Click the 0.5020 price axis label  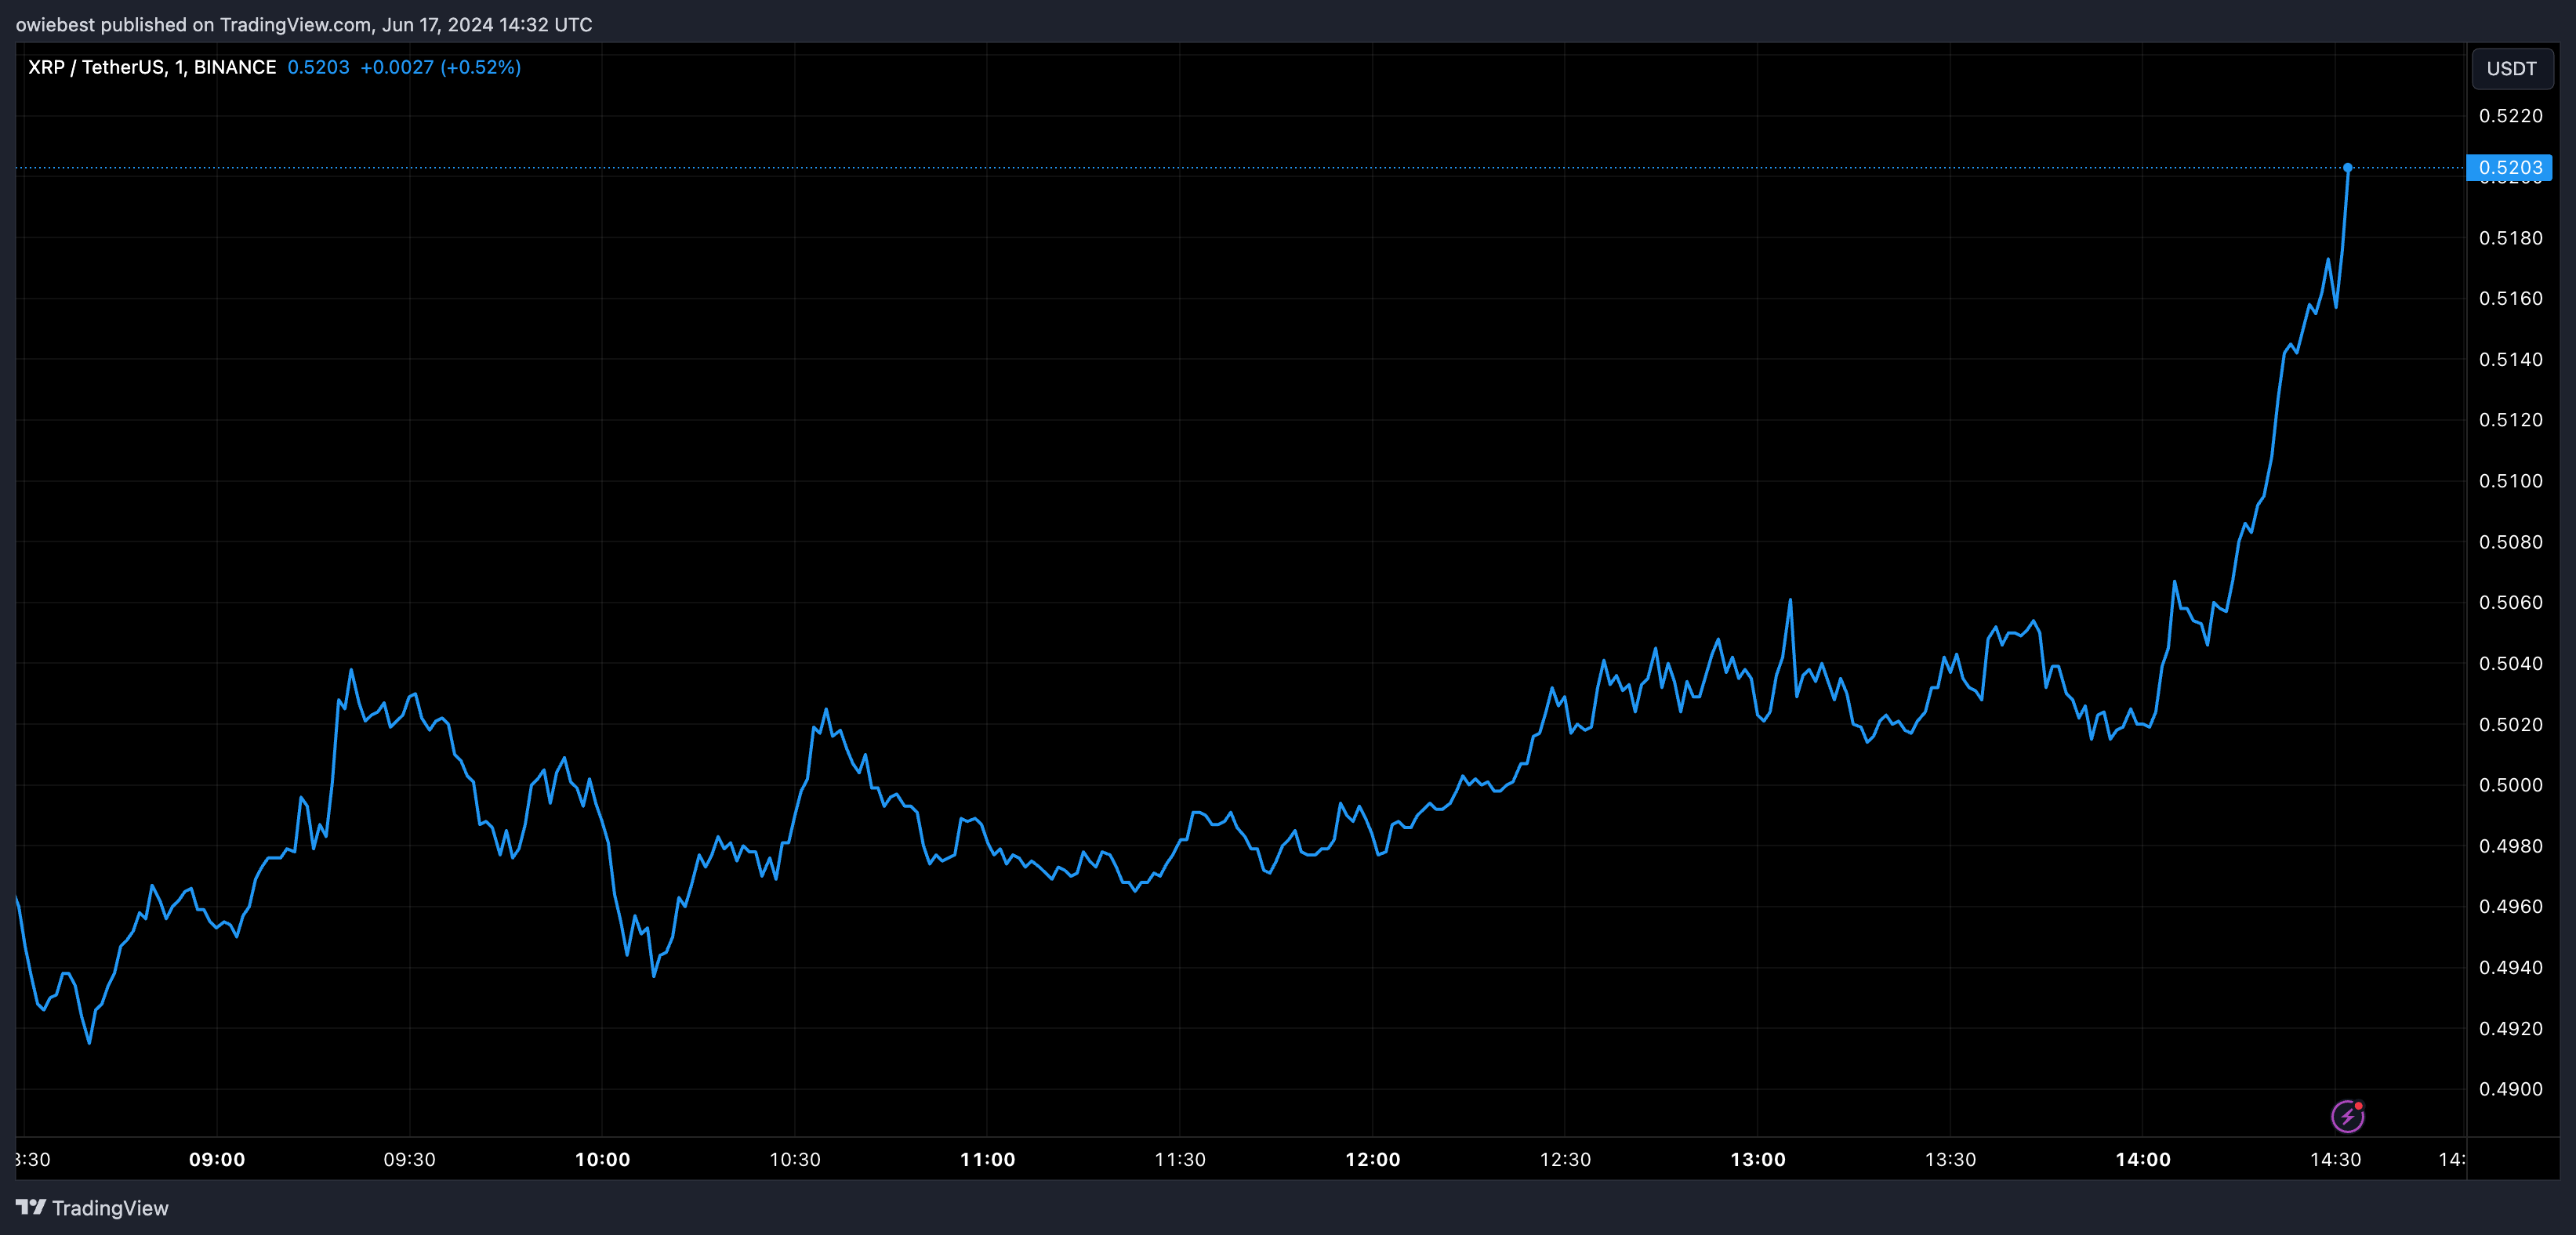pyautogui.click(x=2510, y=724)
